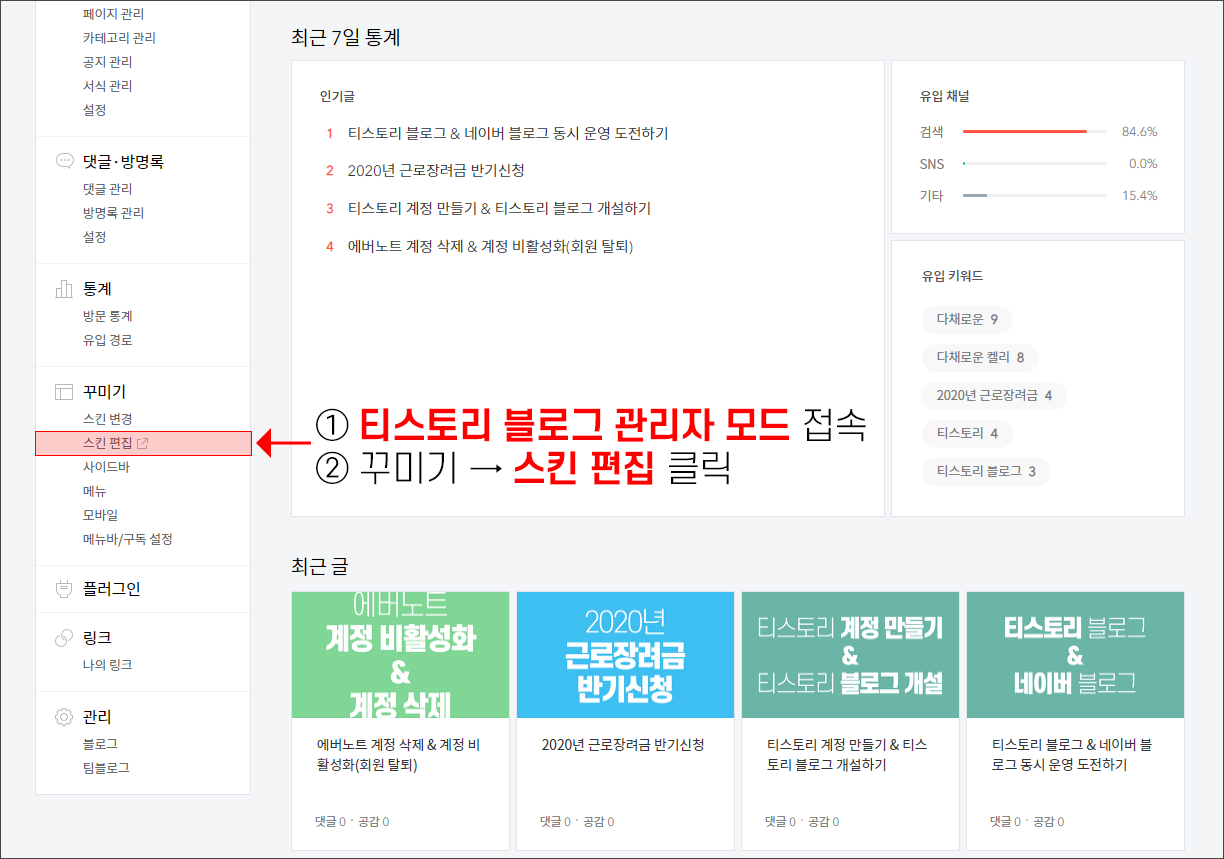Image resolution: width=1224 pixels, height=859 pixels.
Task: Click the 플러그인 plug icon
Action: pyautogui.click(x=64, y=589)
